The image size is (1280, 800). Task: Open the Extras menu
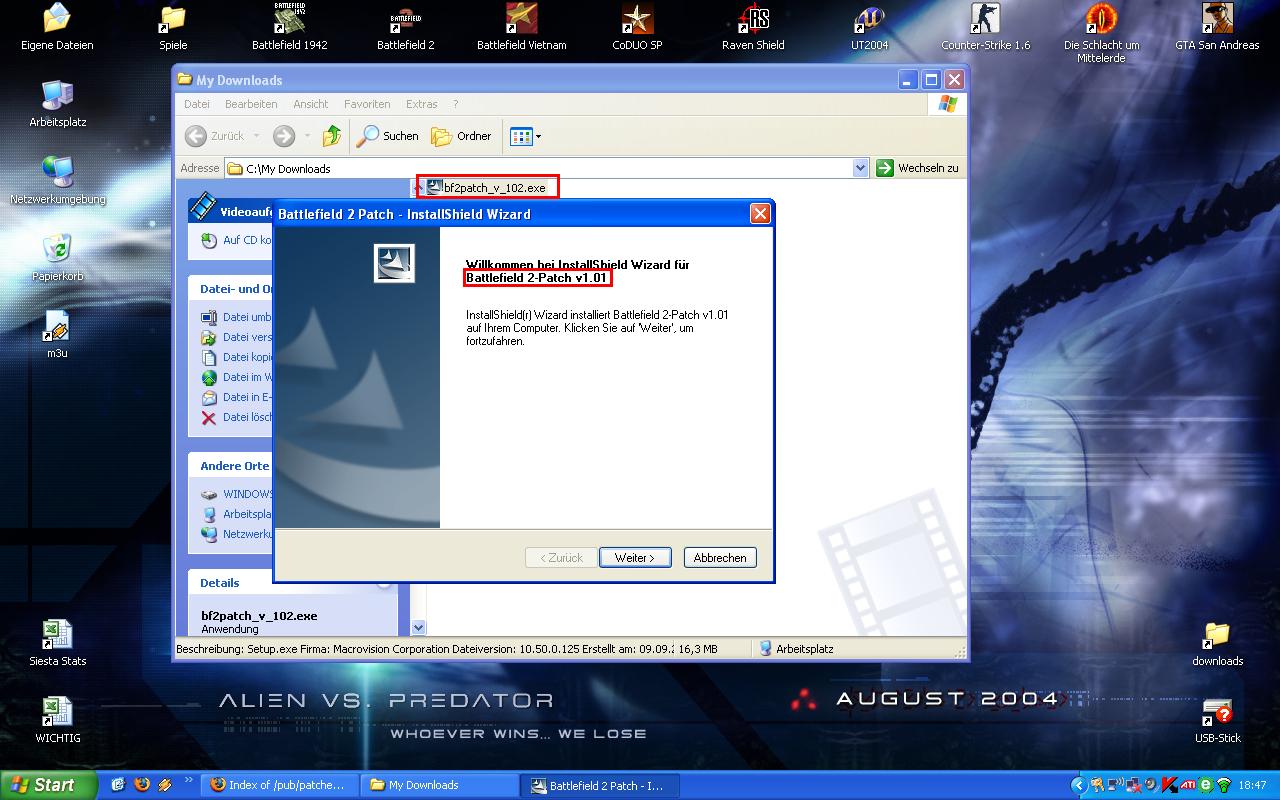pos(422,104)
